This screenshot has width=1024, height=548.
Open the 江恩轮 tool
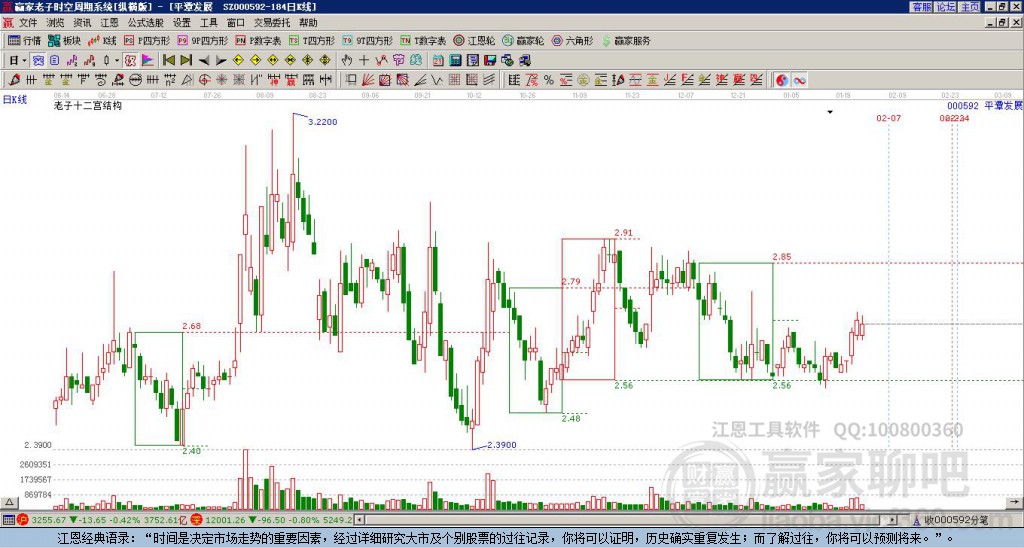(474, 40)
